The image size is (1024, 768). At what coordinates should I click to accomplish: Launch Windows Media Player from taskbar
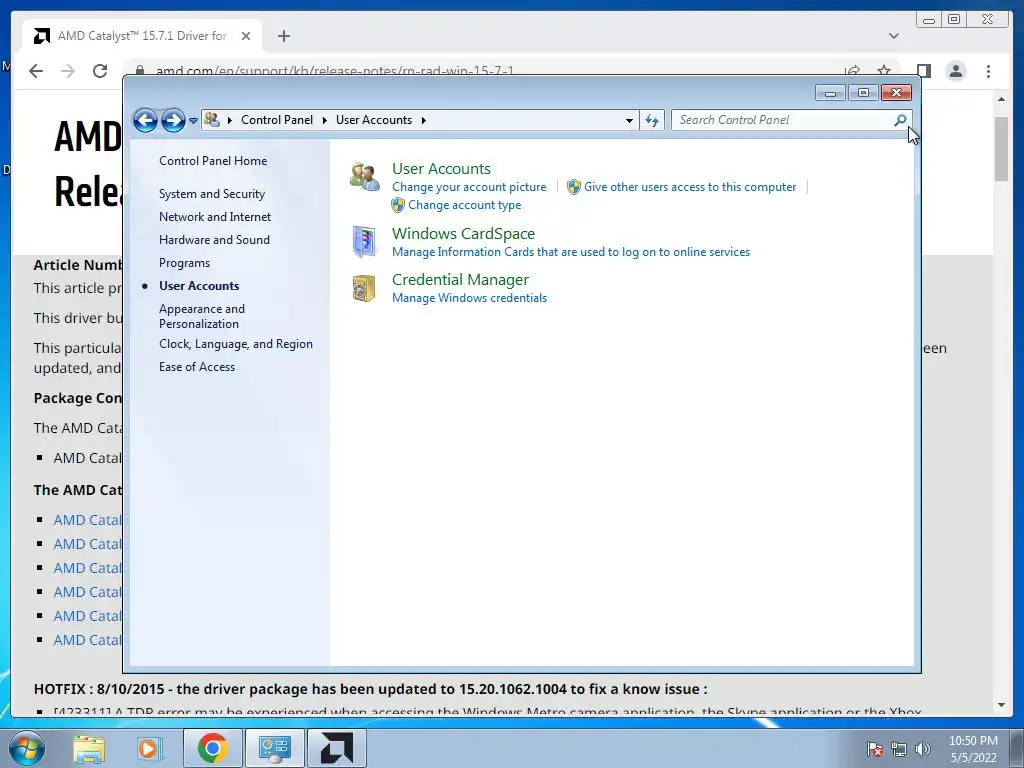tap(149, 748)
